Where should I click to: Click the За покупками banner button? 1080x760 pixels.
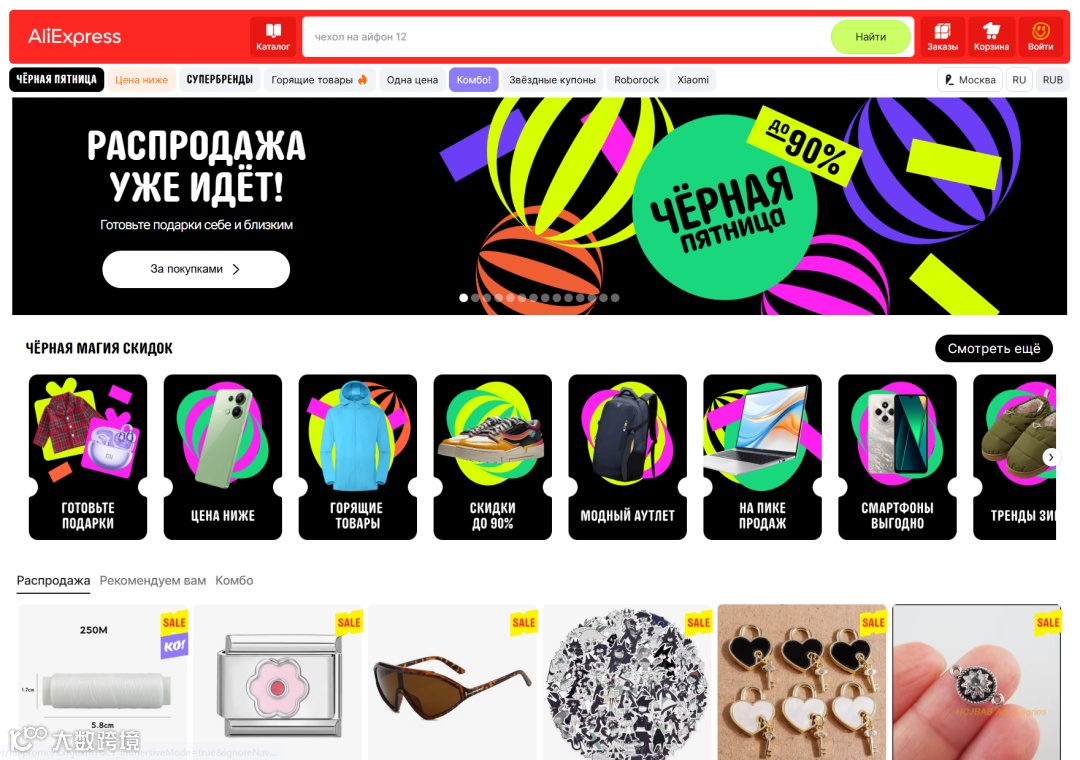196,269
